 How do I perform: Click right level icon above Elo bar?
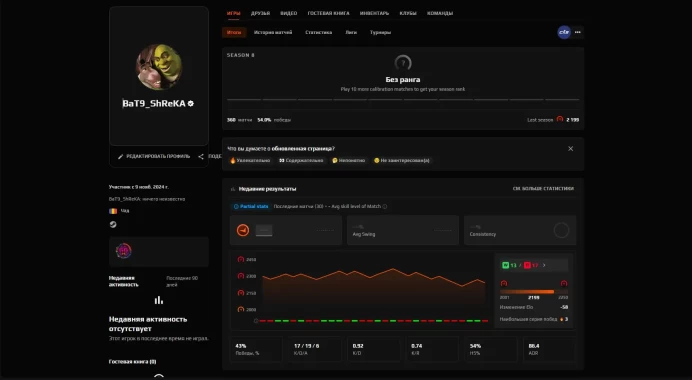[x=564, y=283]
